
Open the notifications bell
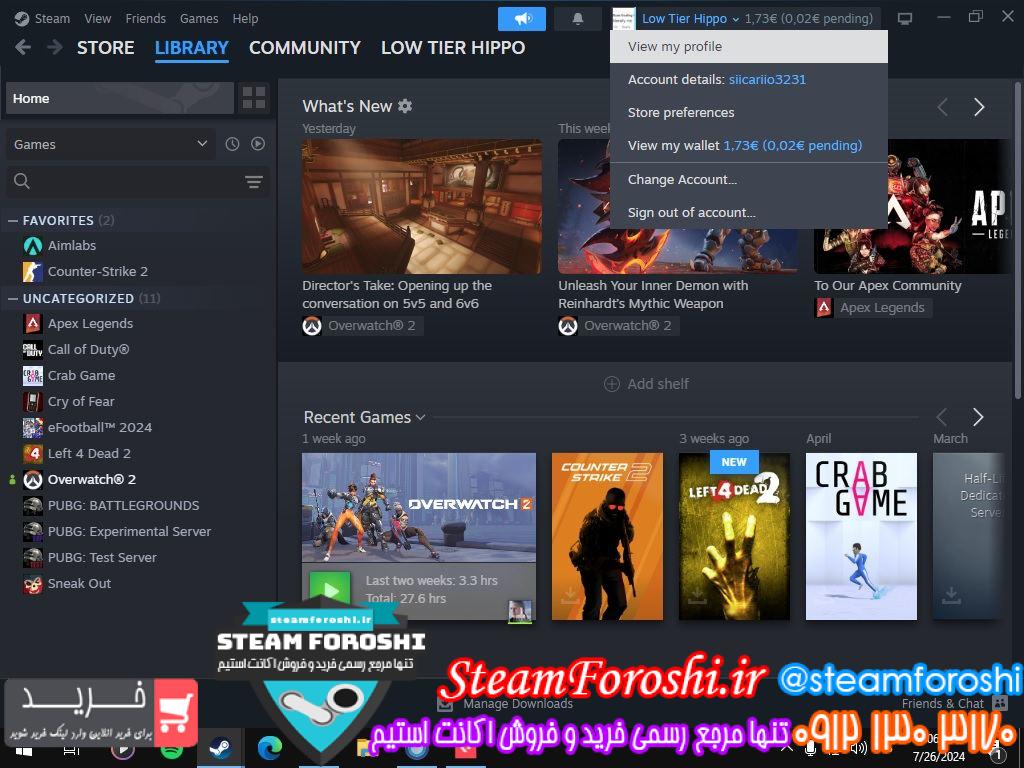click(x=578, y=19)
